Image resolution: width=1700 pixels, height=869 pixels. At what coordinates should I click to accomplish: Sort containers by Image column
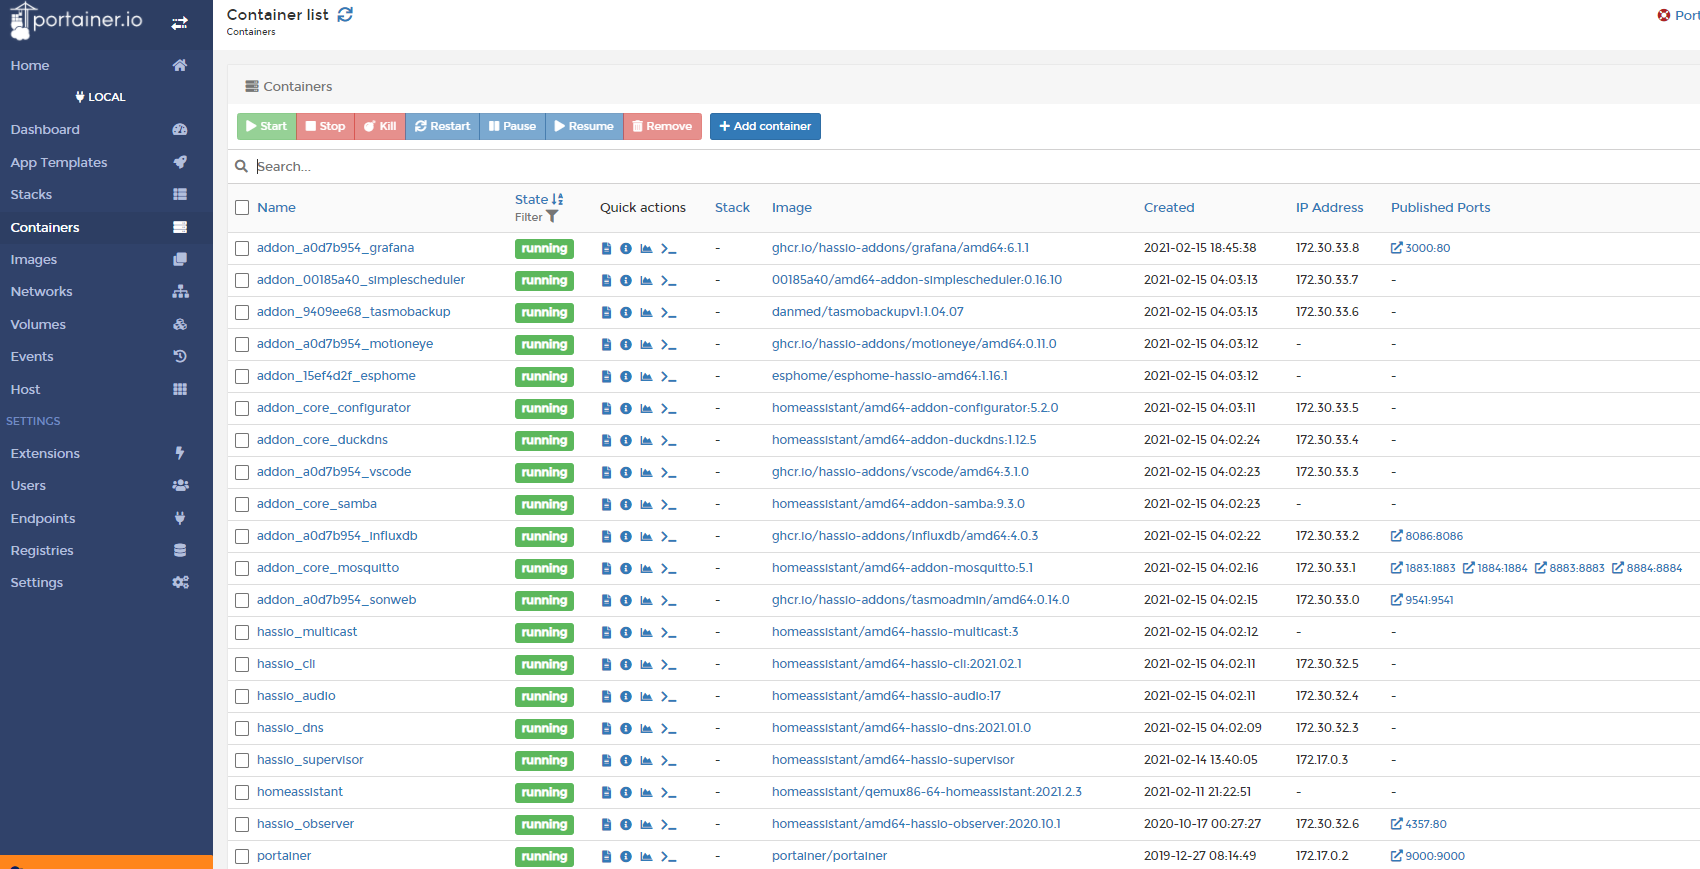[x=792, y=208]
